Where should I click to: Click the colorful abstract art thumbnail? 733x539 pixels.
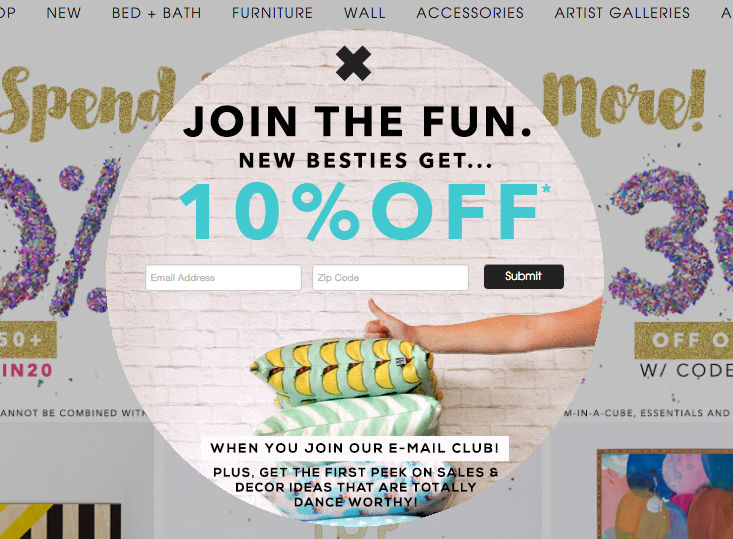pos(665,495)
